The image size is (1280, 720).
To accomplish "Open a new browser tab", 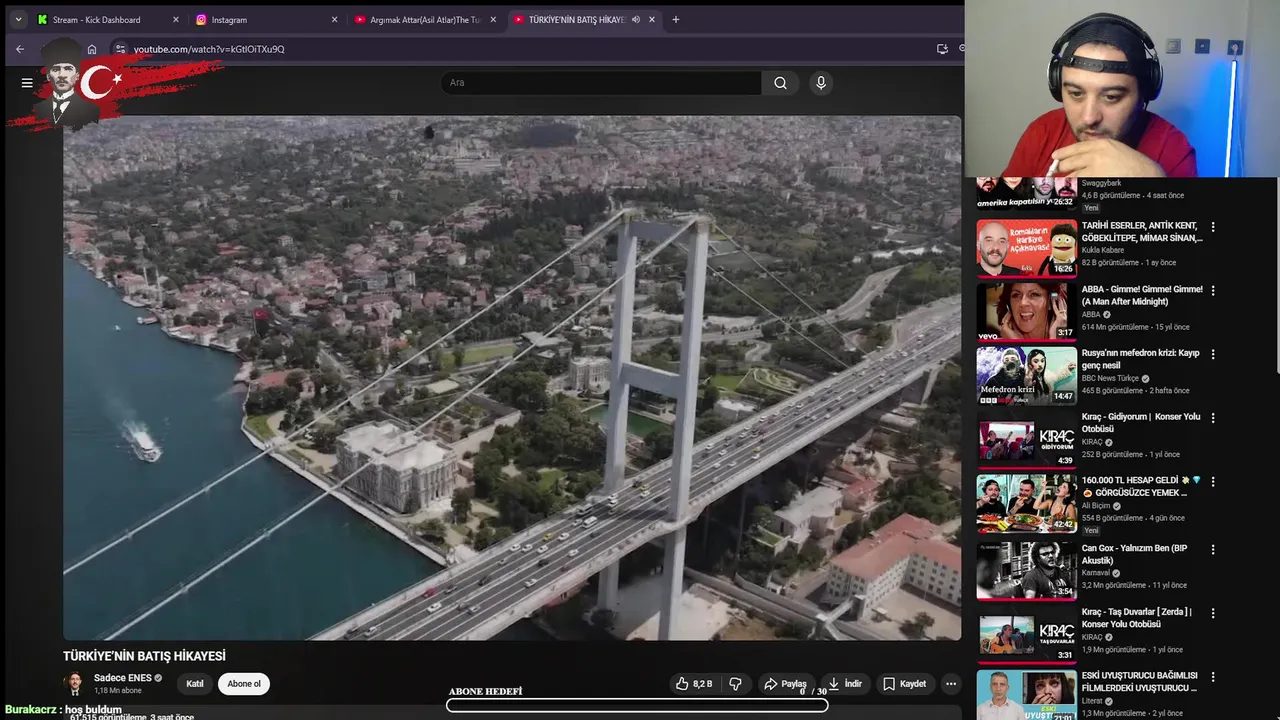I will click(676, 19).
